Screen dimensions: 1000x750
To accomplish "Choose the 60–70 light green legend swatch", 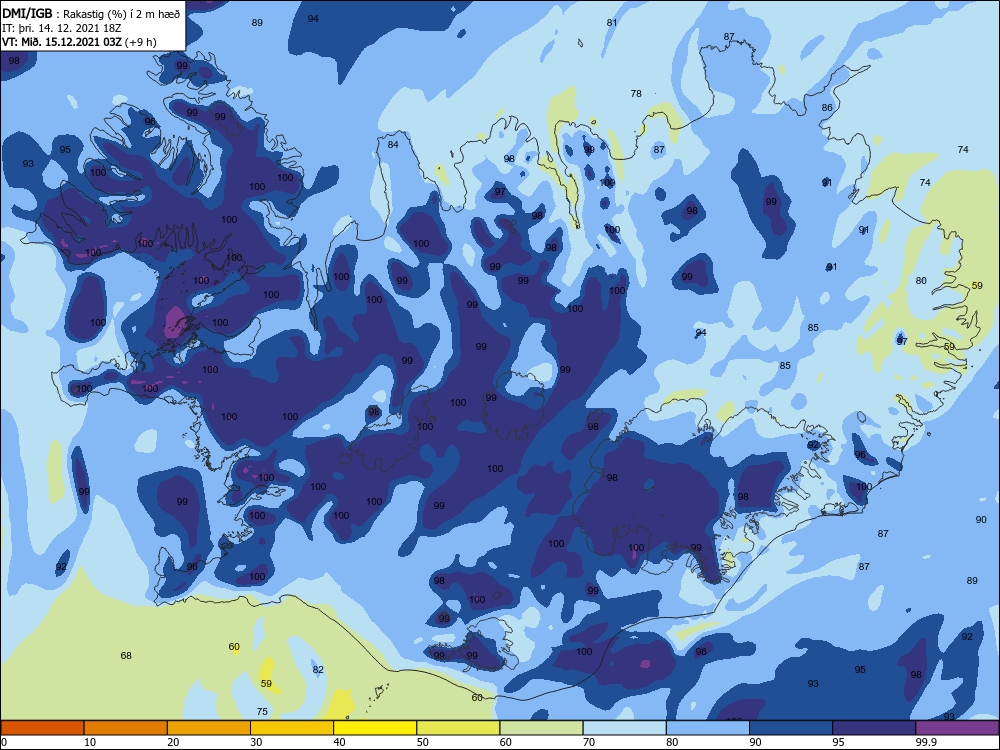I will click(x=541, y=728).
